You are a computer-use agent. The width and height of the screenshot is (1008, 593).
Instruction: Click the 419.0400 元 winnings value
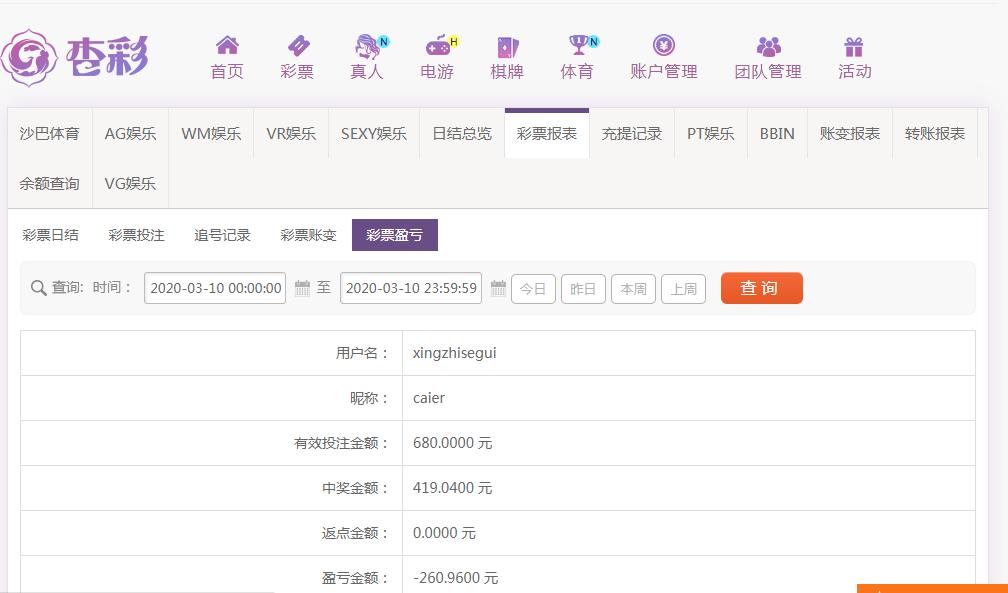pyautogui.click(x=453, y=488)
